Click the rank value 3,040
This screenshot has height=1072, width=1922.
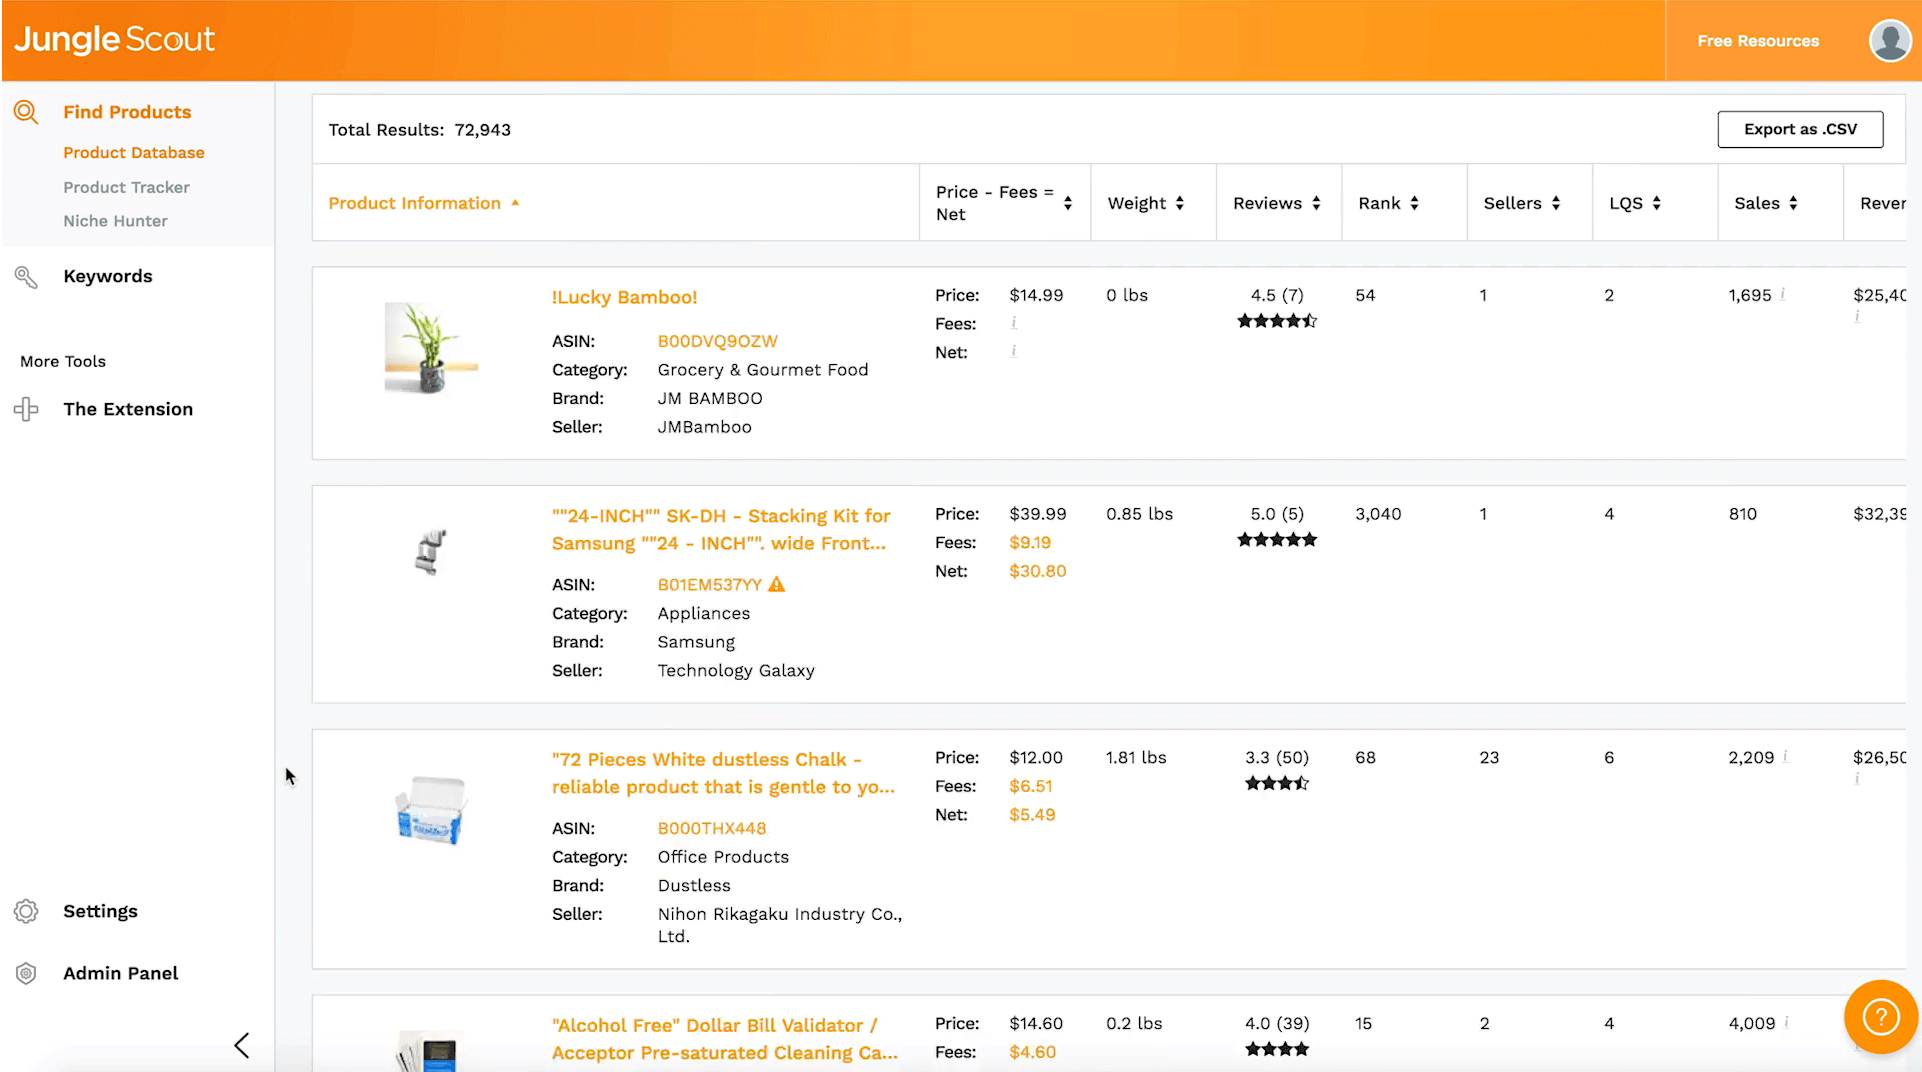(x=1378, y=514)
